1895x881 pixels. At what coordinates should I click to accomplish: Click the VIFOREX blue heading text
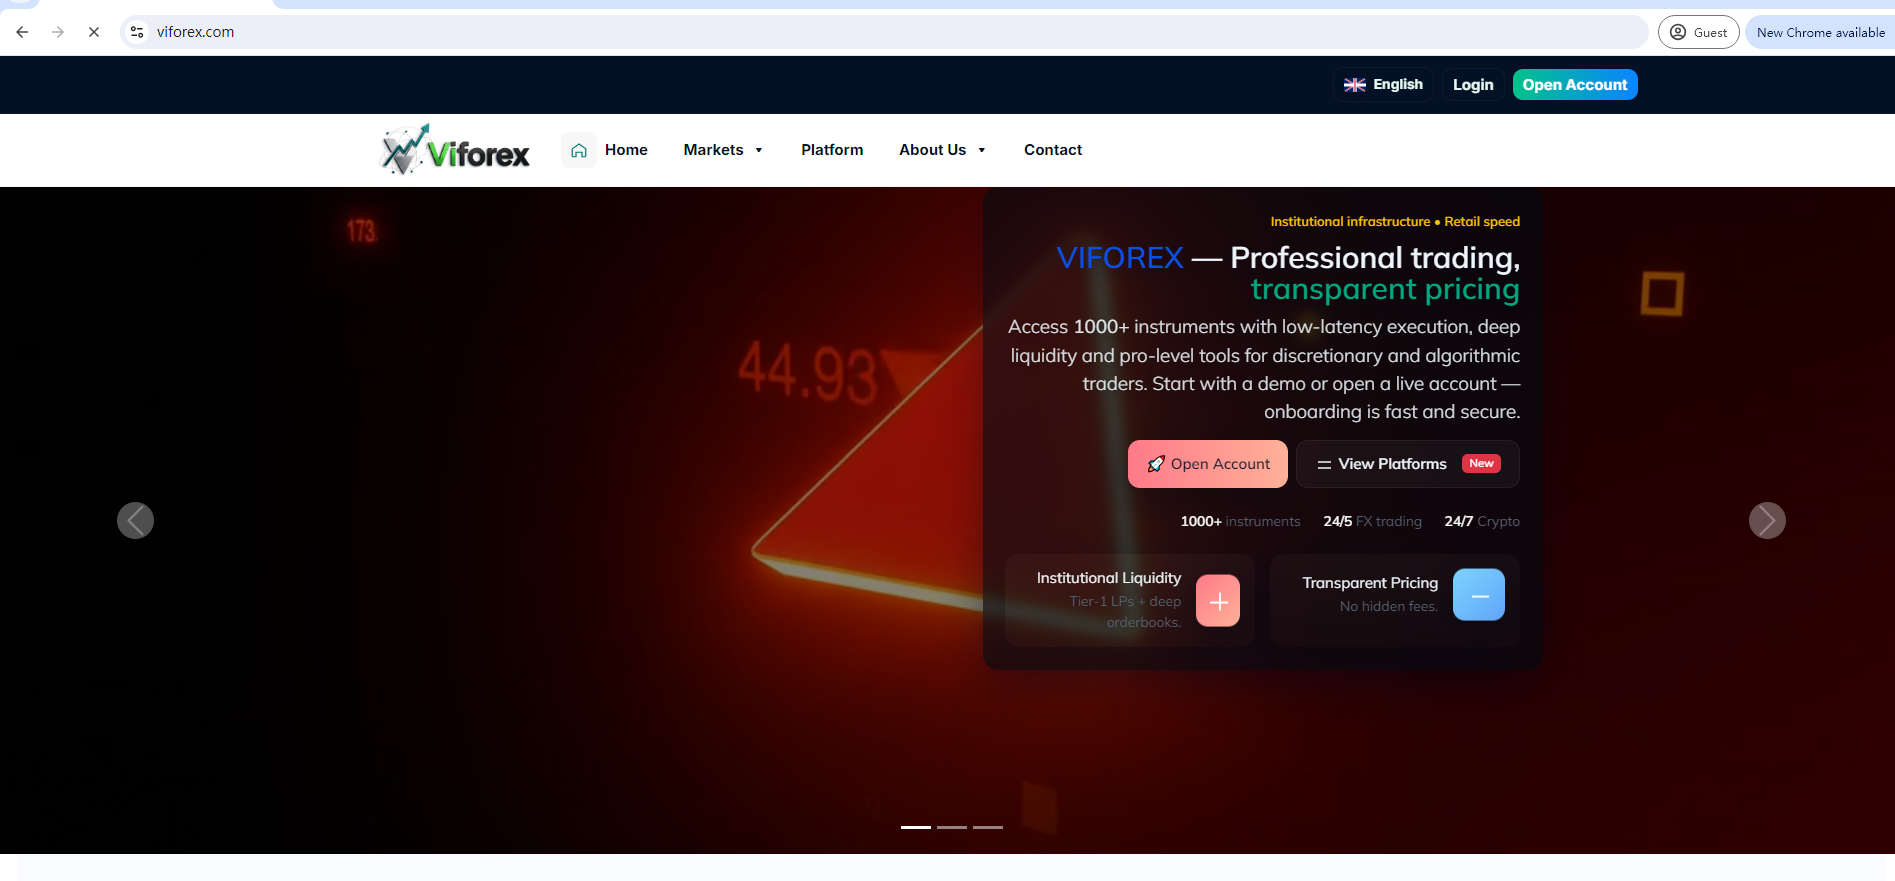(x=1120, y=258)
